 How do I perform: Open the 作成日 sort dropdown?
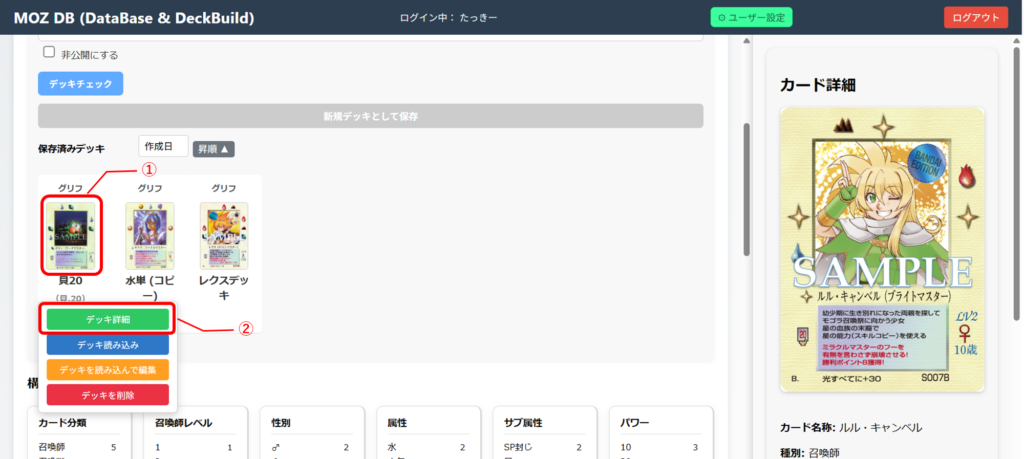coord(163,147)
